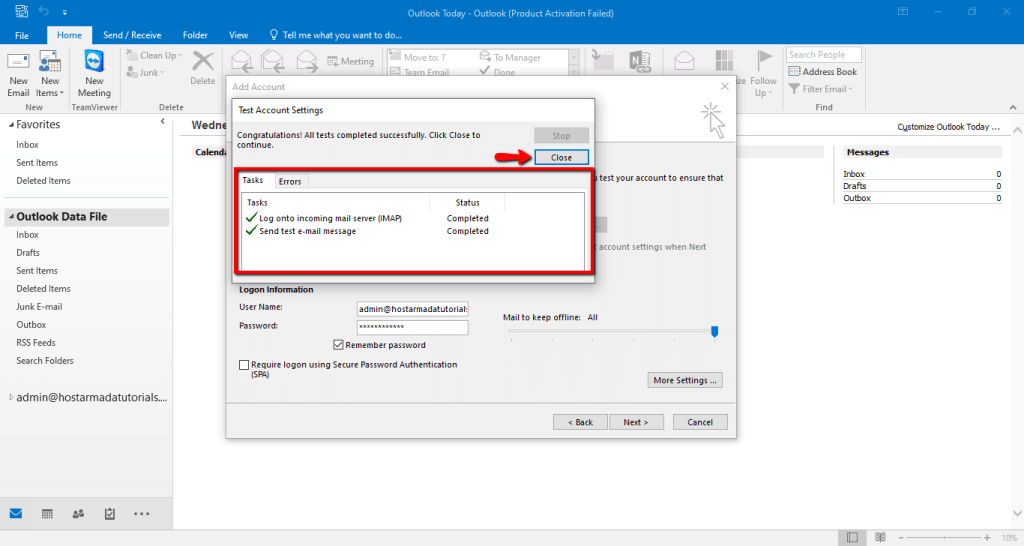The width and height of the screenshot is (1024, 546).
Task: Select Inbox under Favorites
Action: (x=27, y=144)
